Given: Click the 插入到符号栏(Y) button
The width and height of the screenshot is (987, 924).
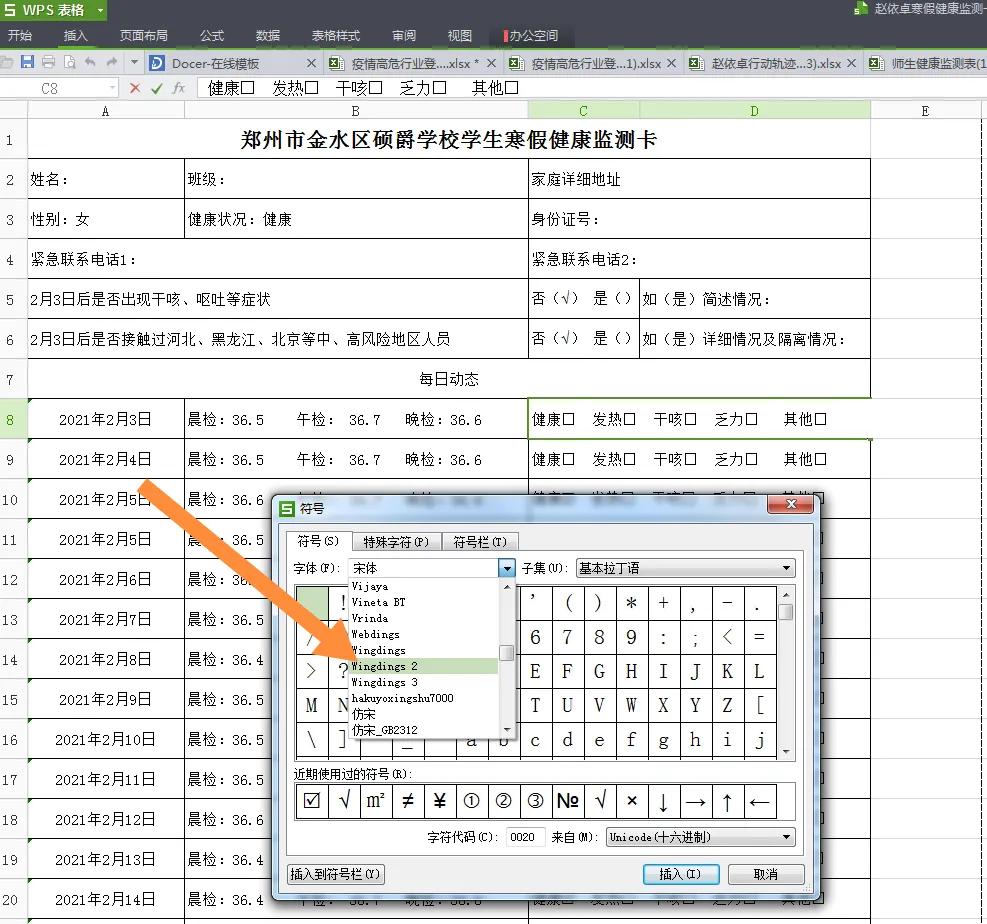Looking at the screenshot, I should 336,874.
